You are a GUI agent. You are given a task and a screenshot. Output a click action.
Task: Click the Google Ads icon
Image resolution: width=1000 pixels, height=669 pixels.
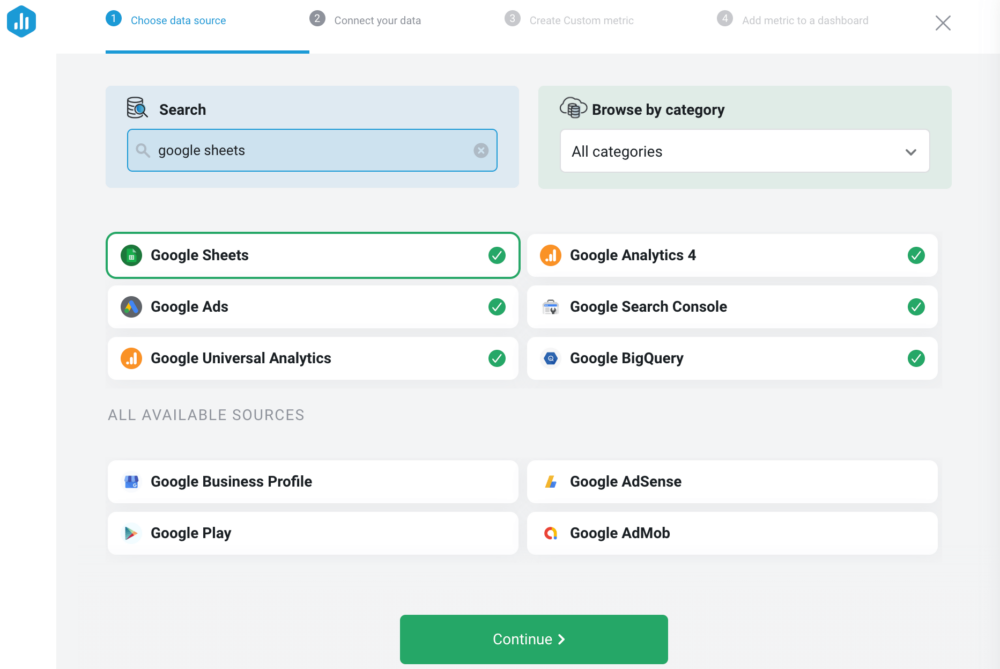131,307
